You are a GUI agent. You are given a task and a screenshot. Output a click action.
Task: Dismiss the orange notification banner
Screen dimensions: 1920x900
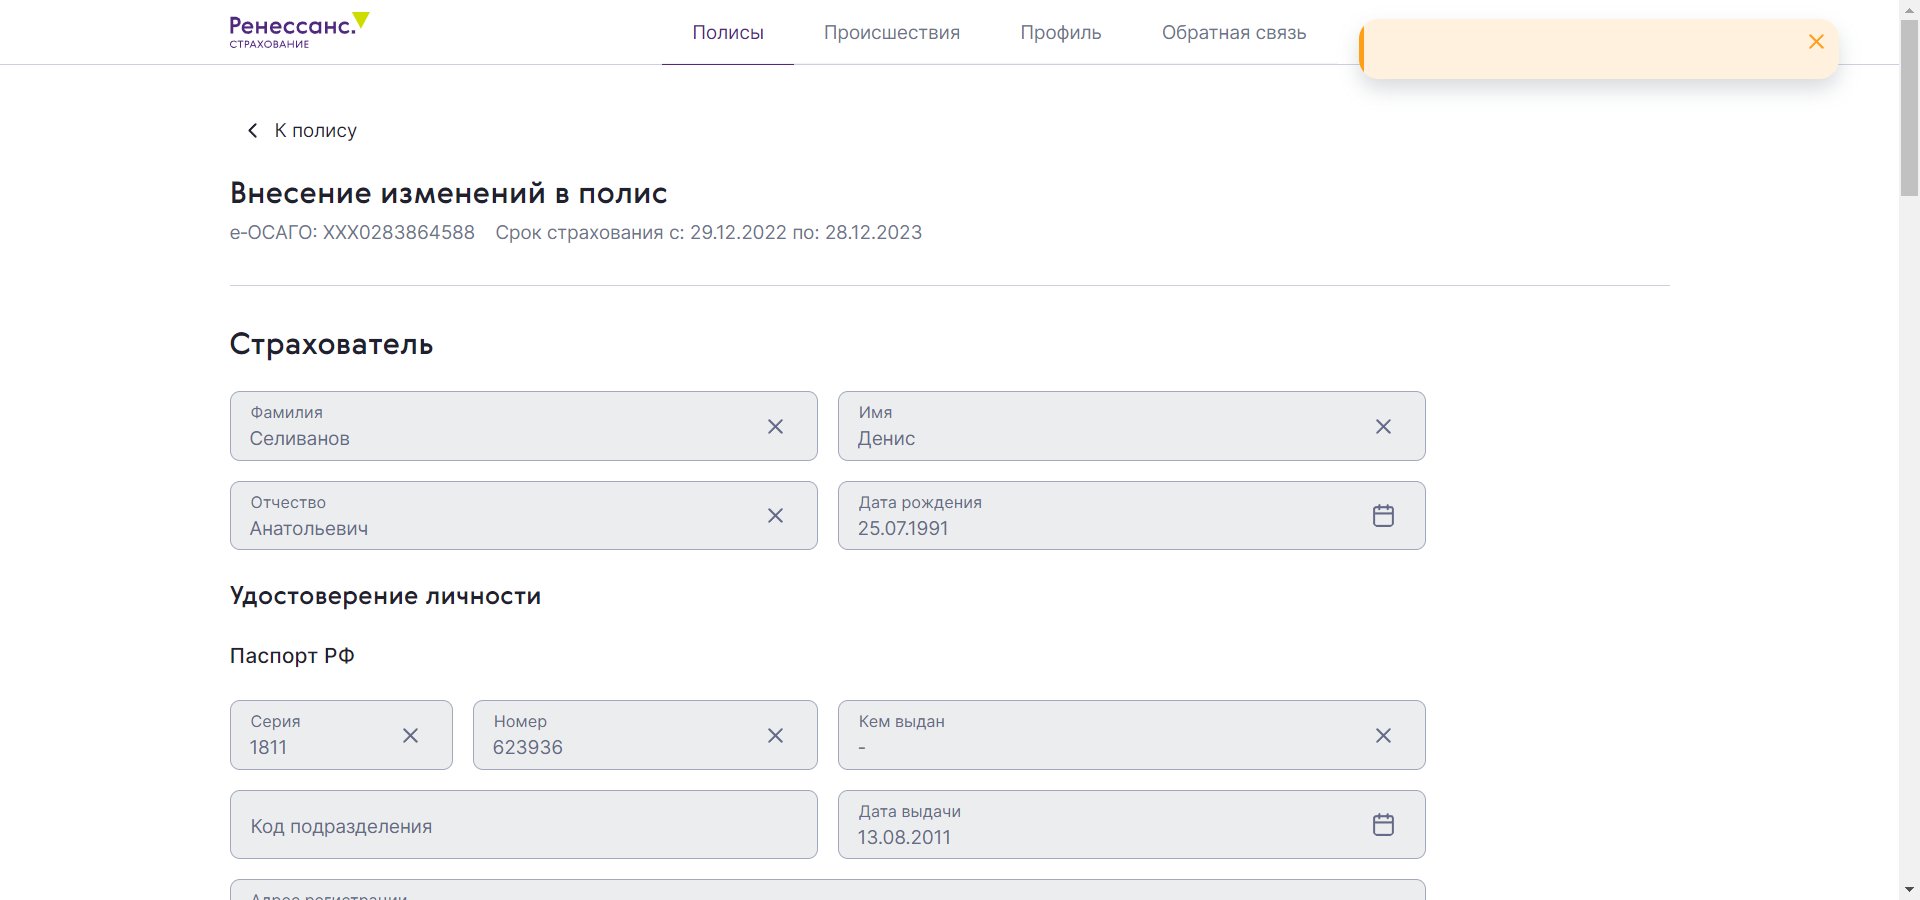pyautogui.click(x=1816, y=42)
